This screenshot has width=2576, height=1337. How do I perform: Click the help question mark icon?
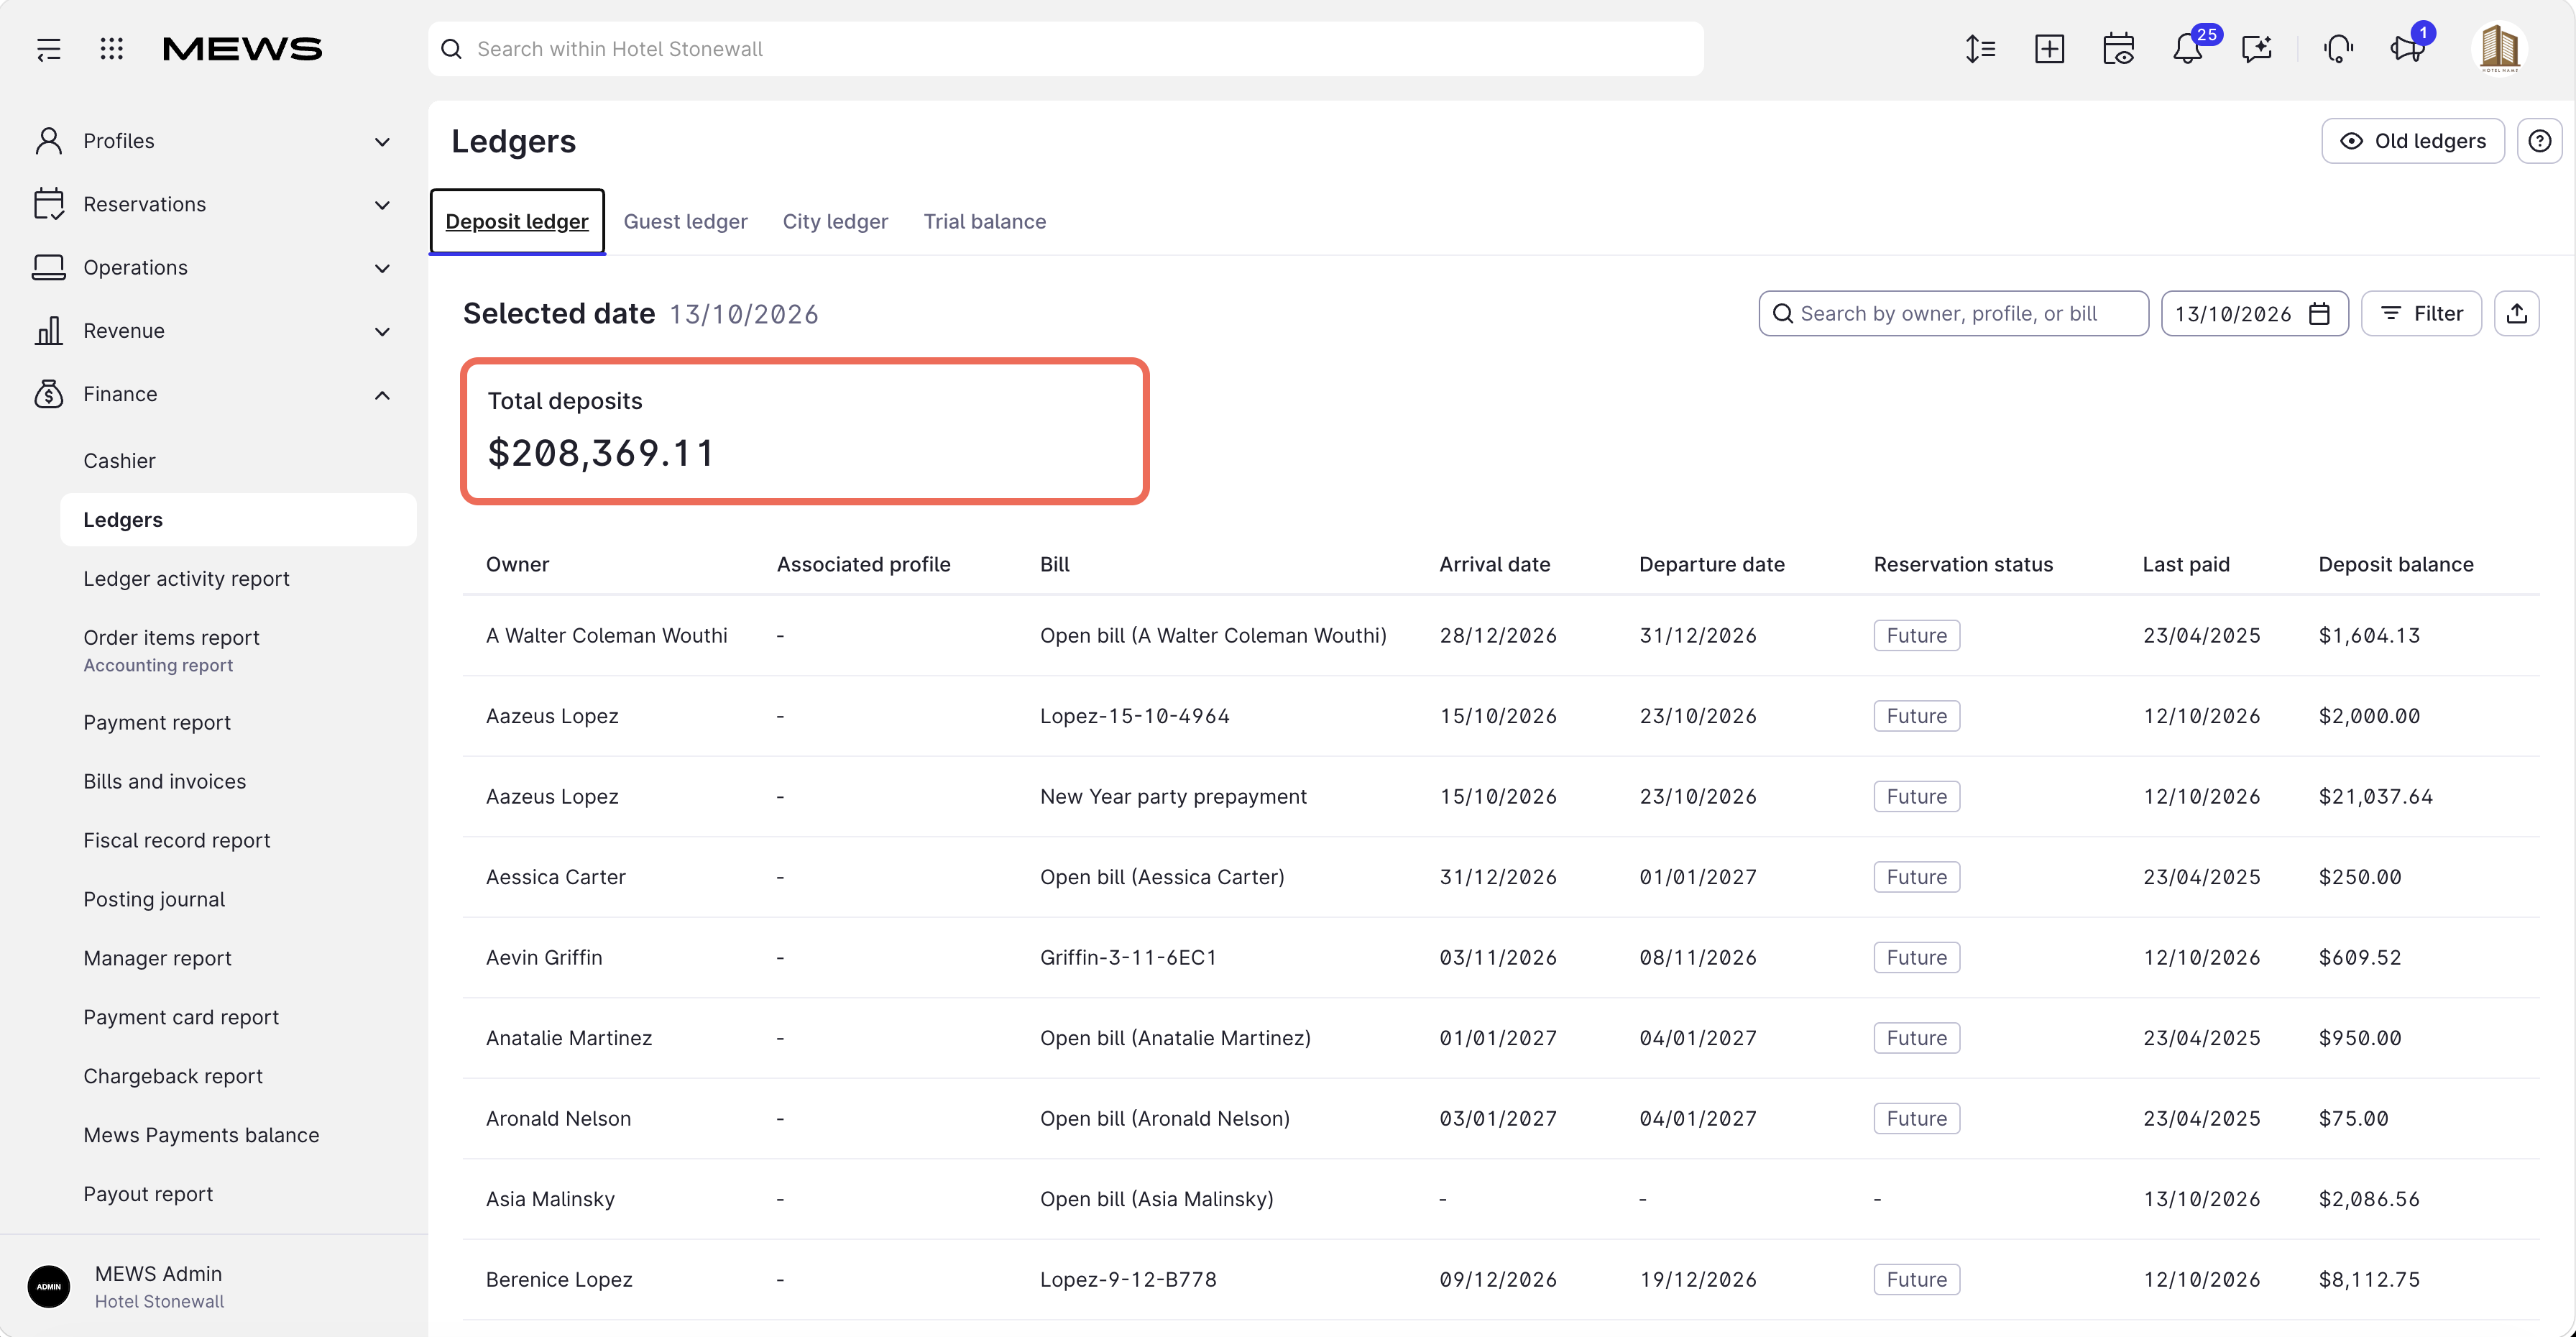pos(2540,141)
